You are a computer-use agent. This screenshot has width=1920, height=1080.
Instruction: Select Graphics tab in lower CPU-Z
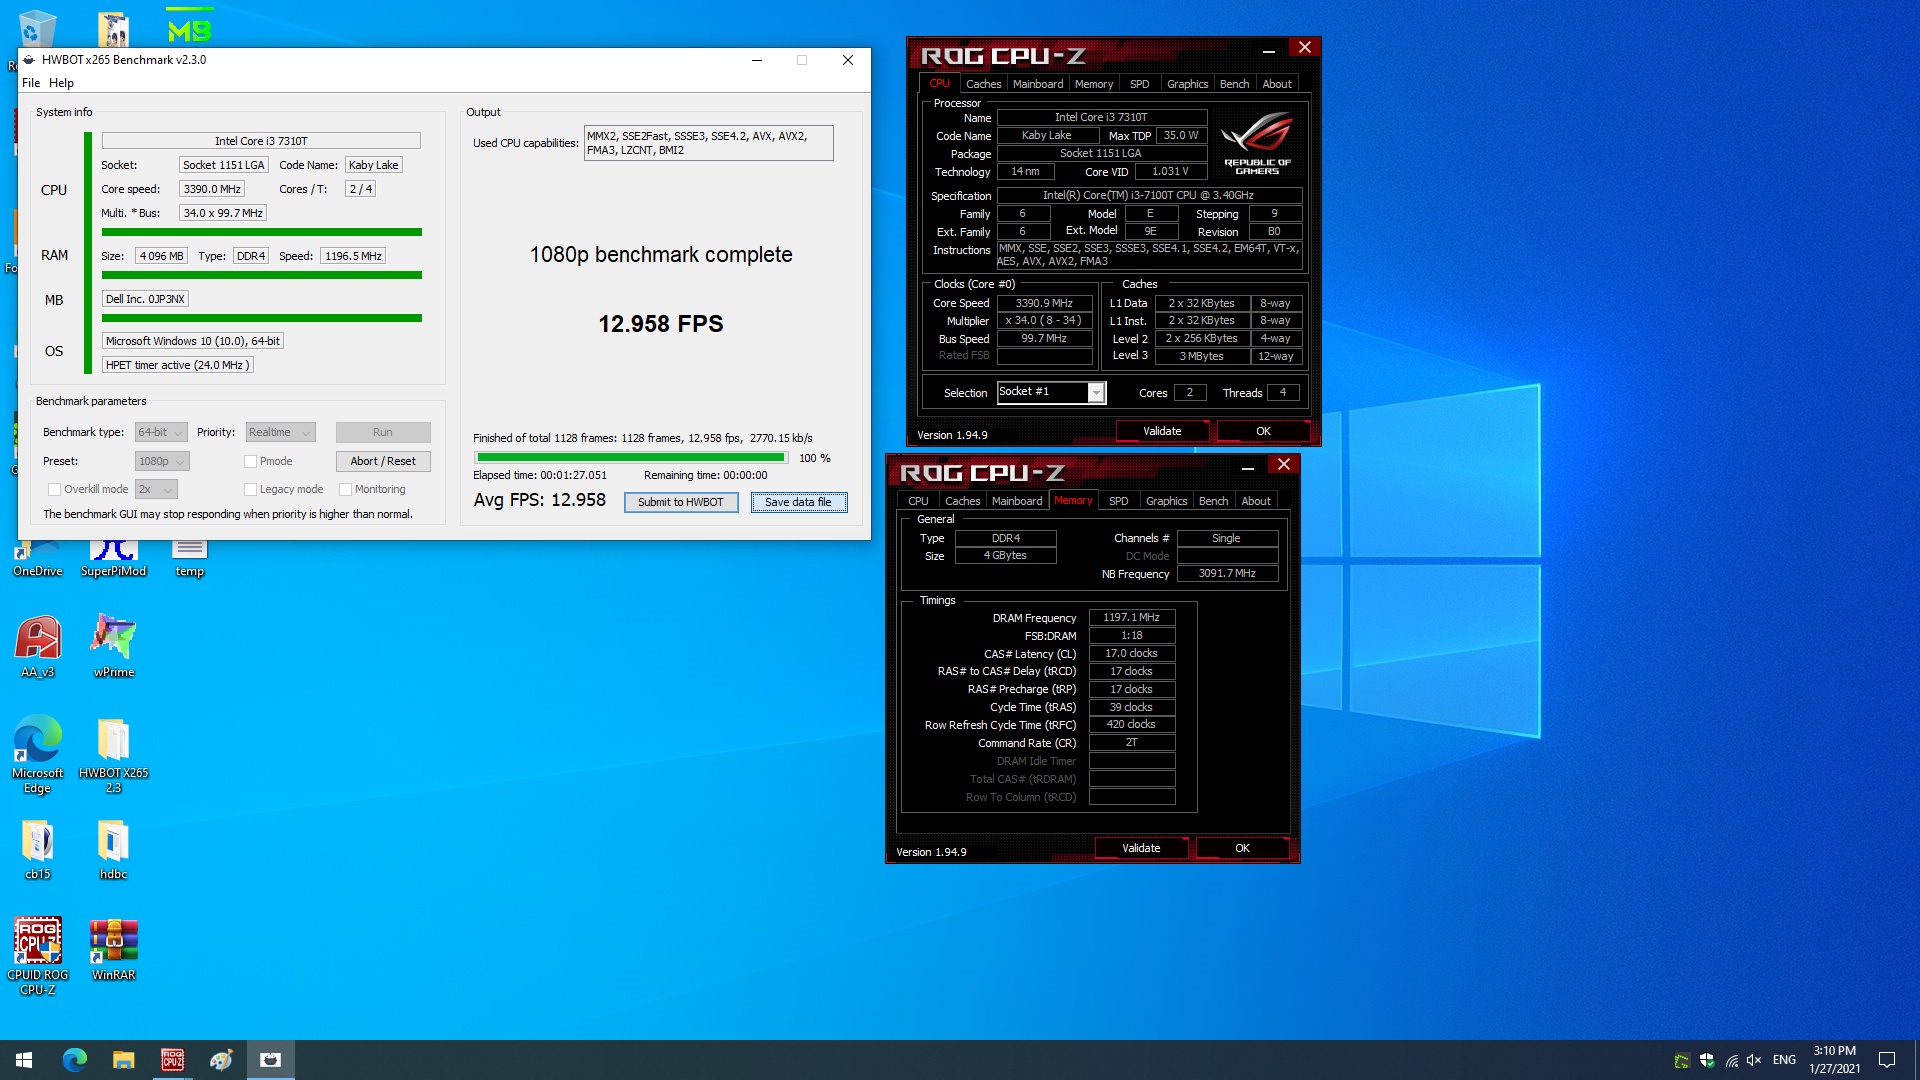click(1166, 501)
